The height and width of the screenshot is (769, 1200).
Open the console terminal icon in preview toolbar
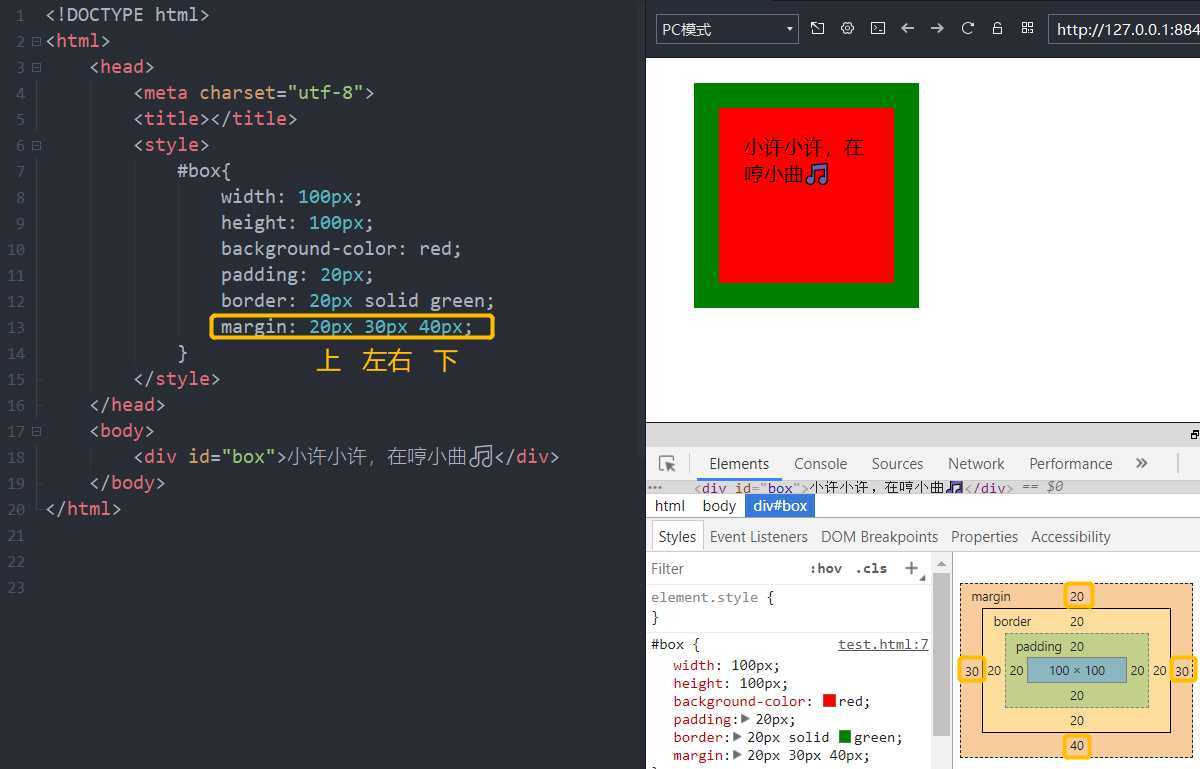[x=878, y=29]
